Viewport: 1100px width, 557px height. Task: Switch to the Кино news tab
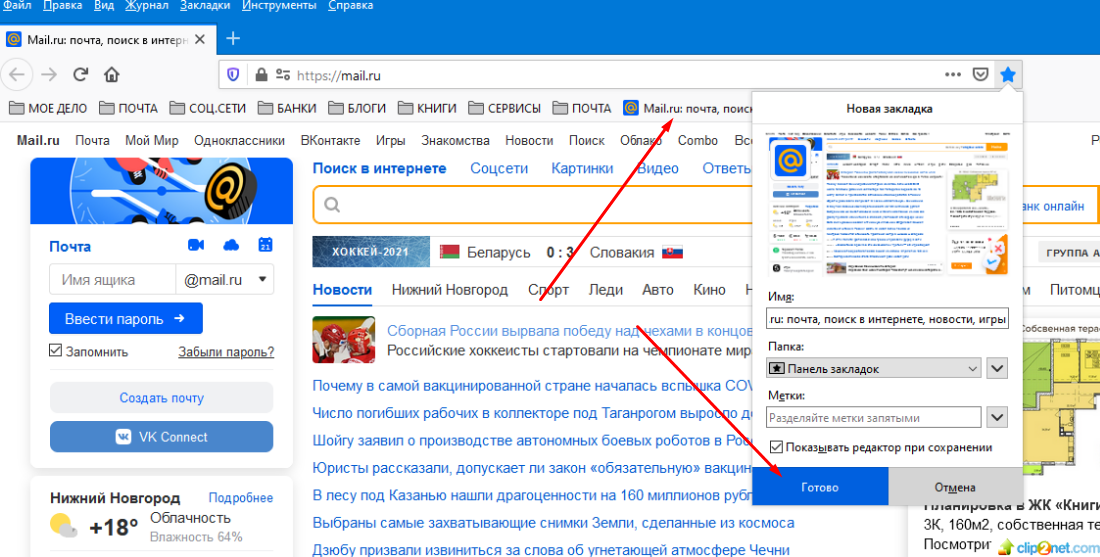(x=709, y=290)
